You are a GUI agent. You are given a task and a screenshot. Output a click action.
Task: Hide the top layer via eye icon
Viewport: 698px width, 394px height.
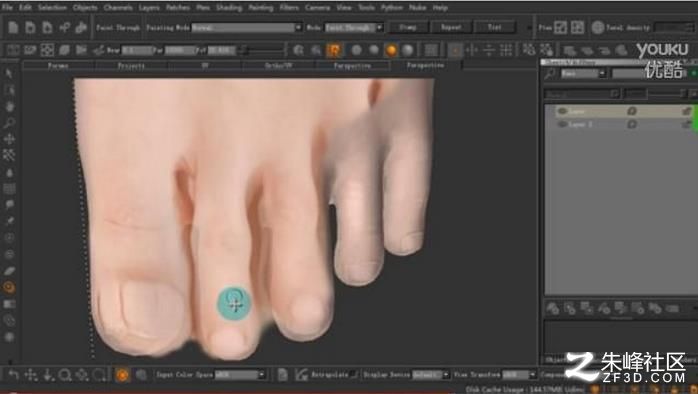(x=562, y=111)
